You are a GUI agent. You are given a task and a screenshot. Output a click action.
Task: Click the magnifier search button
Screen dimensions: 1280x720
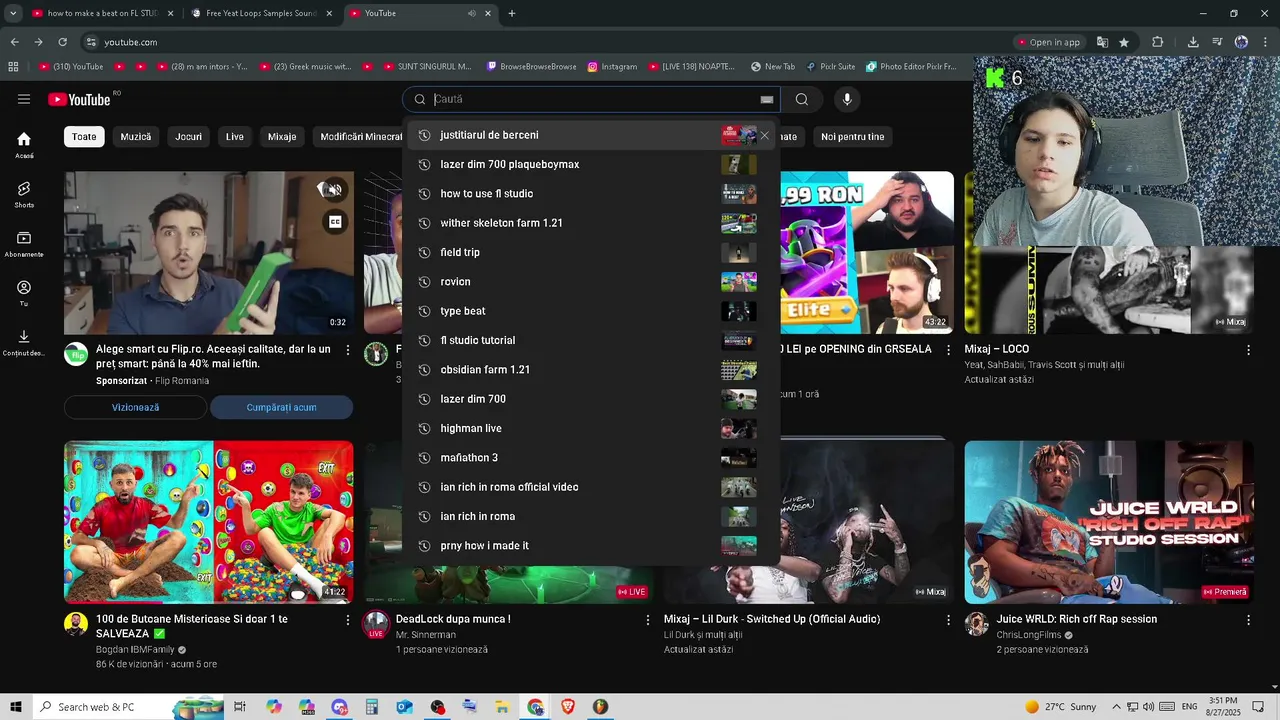802,99
